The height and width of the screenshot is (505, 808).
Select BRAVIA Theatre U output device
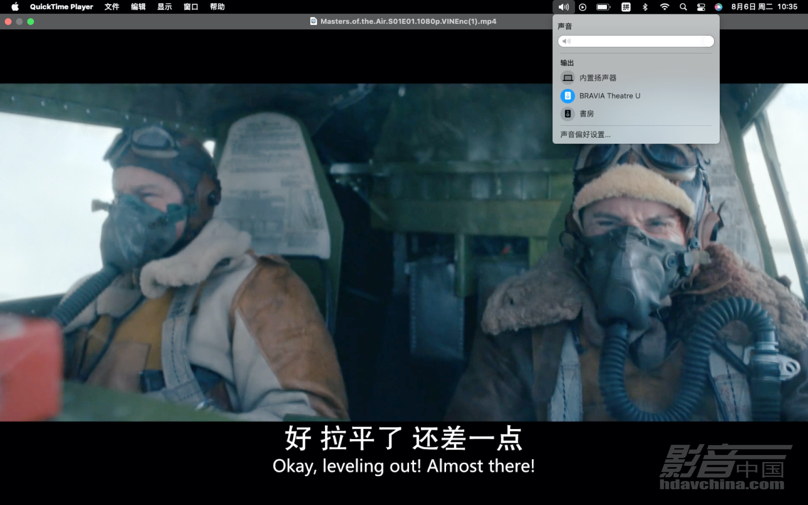click(636, 96)
